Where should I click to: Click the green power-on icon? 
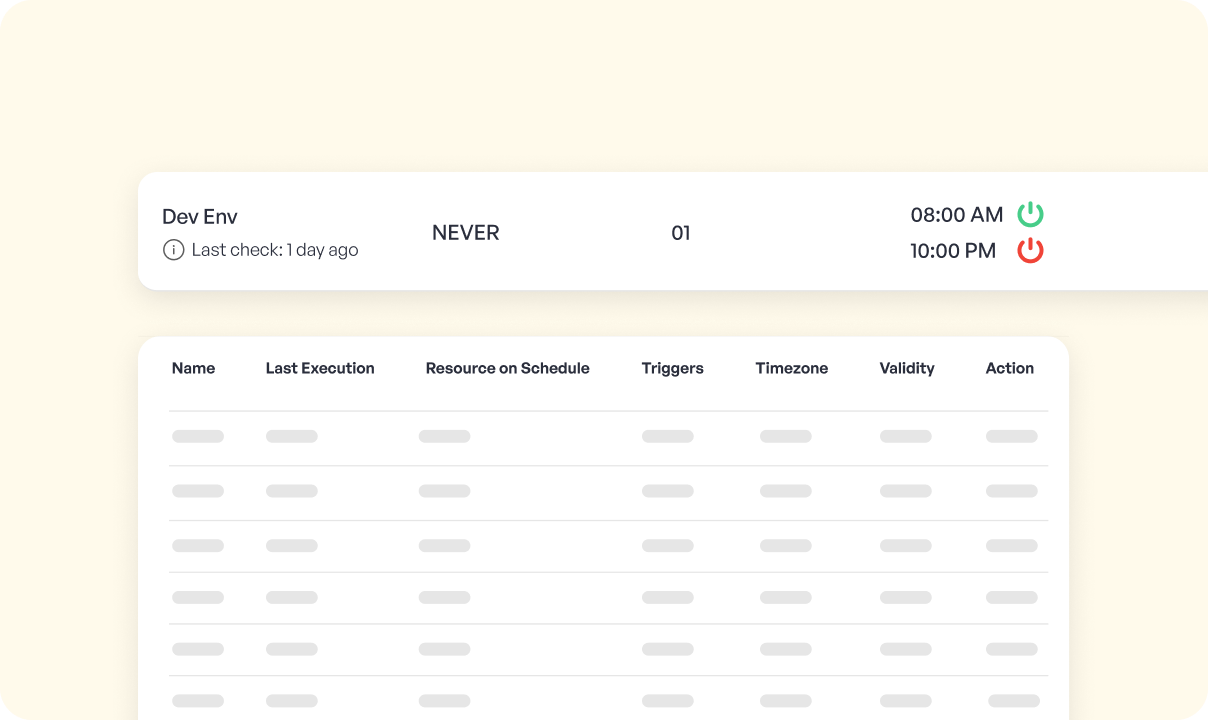click(1030, 214)
